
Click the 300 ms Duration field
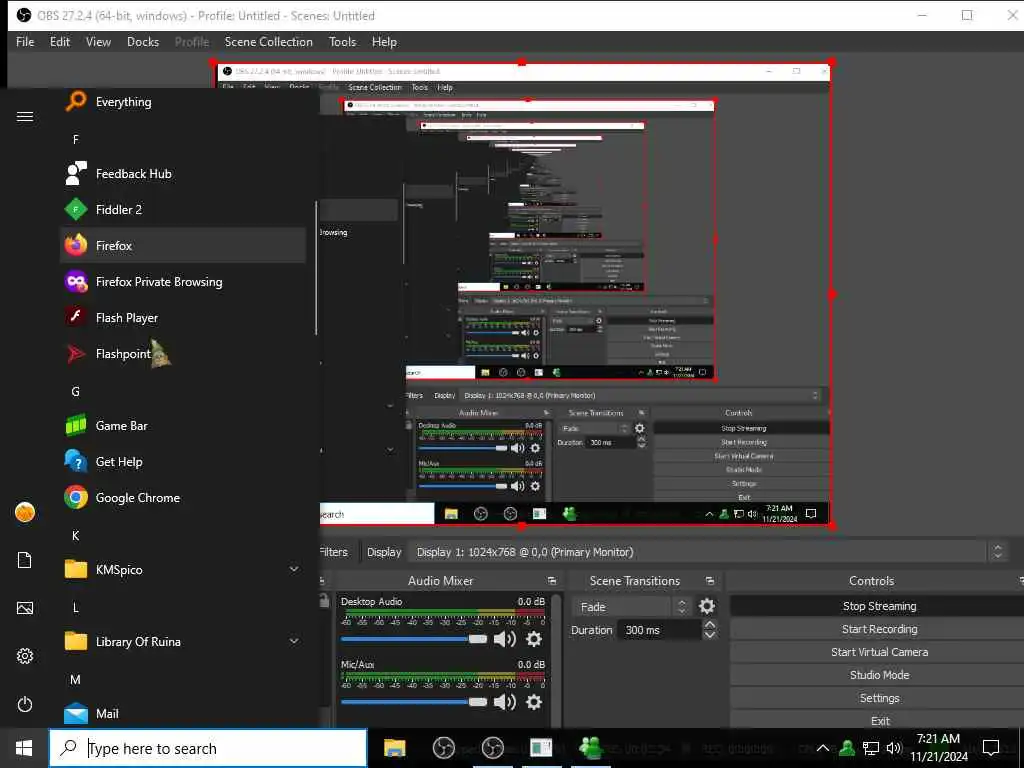pos(659,630)
